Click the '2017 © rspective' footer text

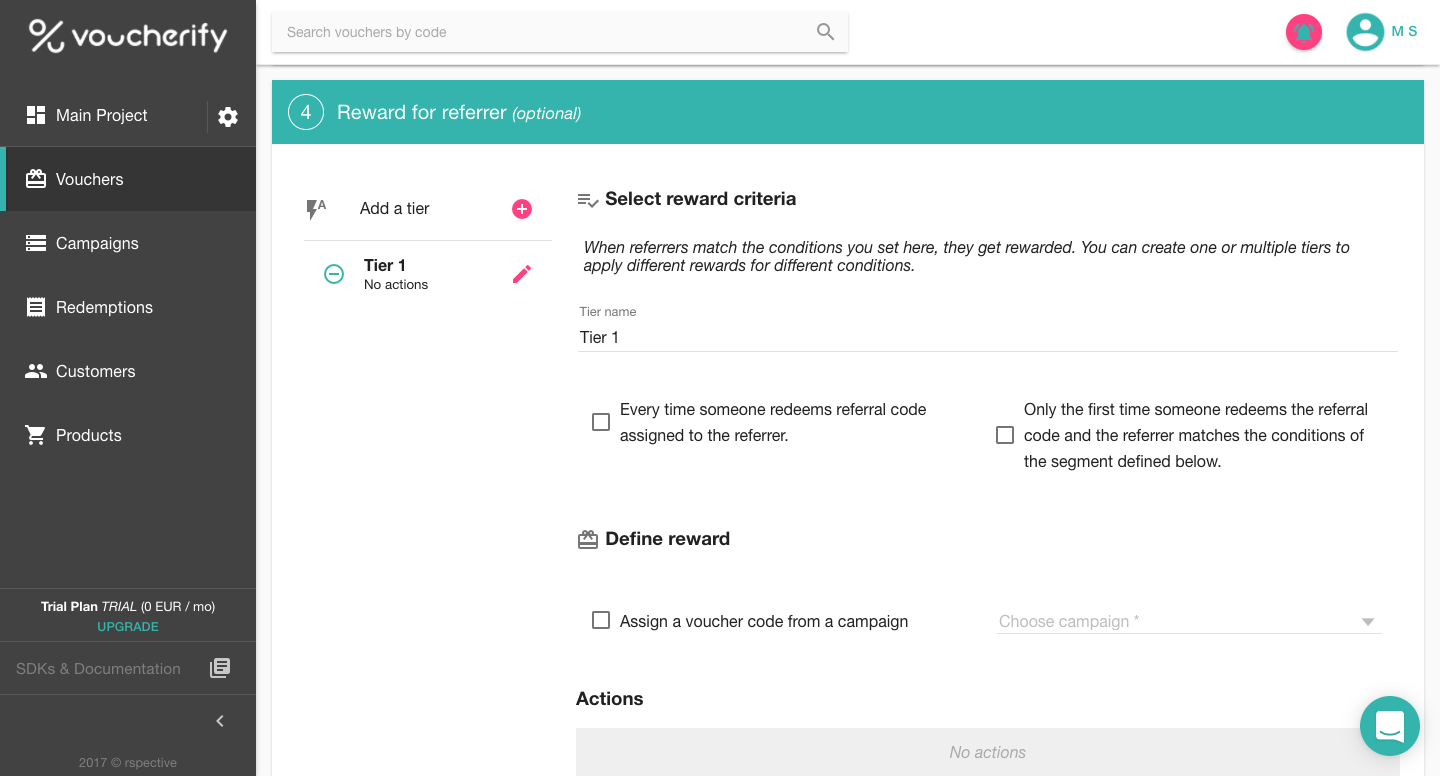pos(128,762)
